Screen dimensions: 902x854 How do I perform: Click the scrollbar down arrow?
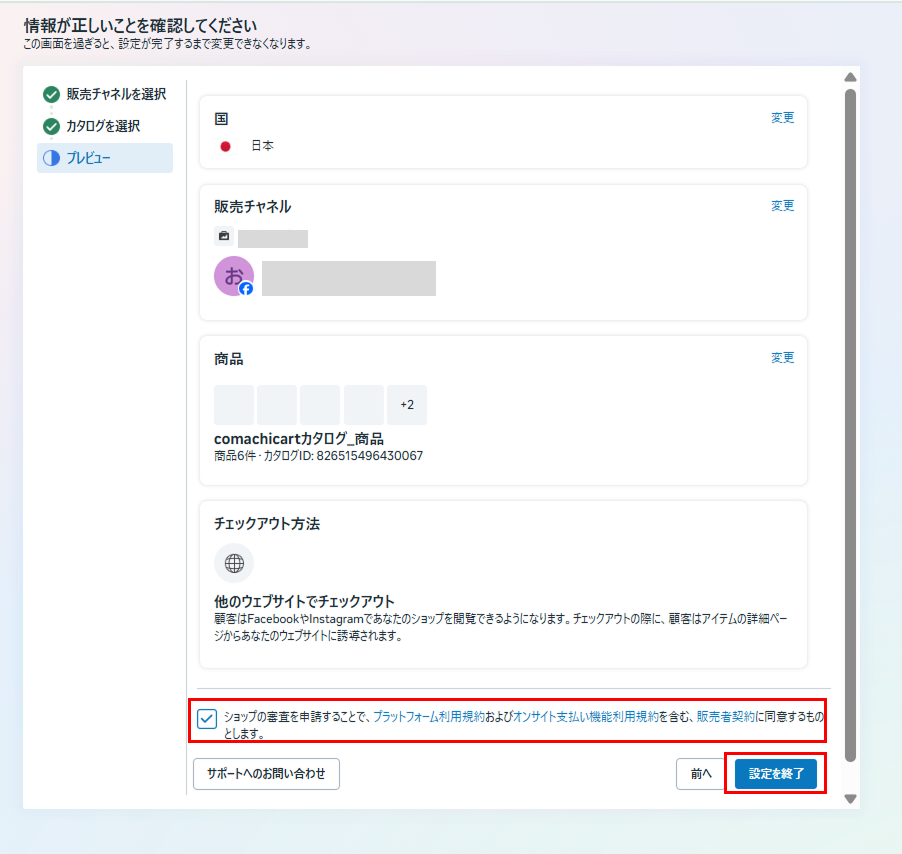tap(850, 798)
